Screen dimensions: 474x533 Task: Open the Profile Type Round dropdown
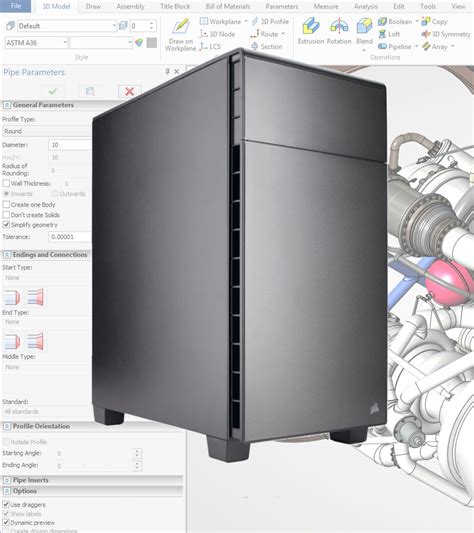pos(47,131)
